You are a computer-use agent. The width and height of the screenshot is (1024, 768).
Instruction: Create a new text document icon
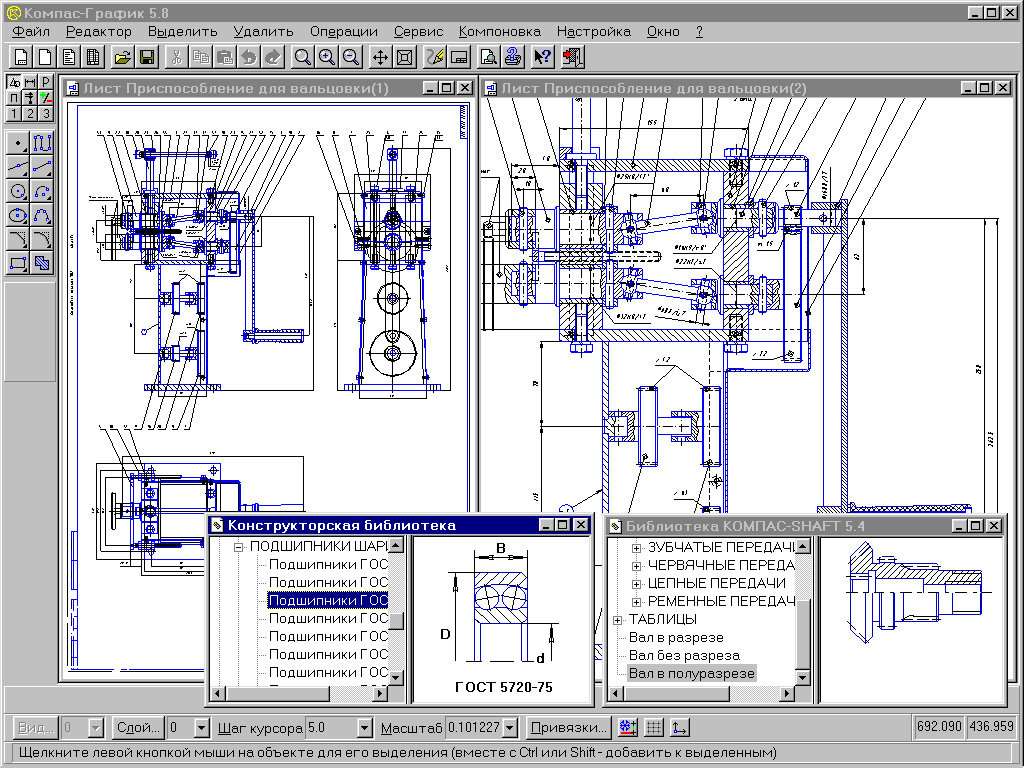[69, 57]
